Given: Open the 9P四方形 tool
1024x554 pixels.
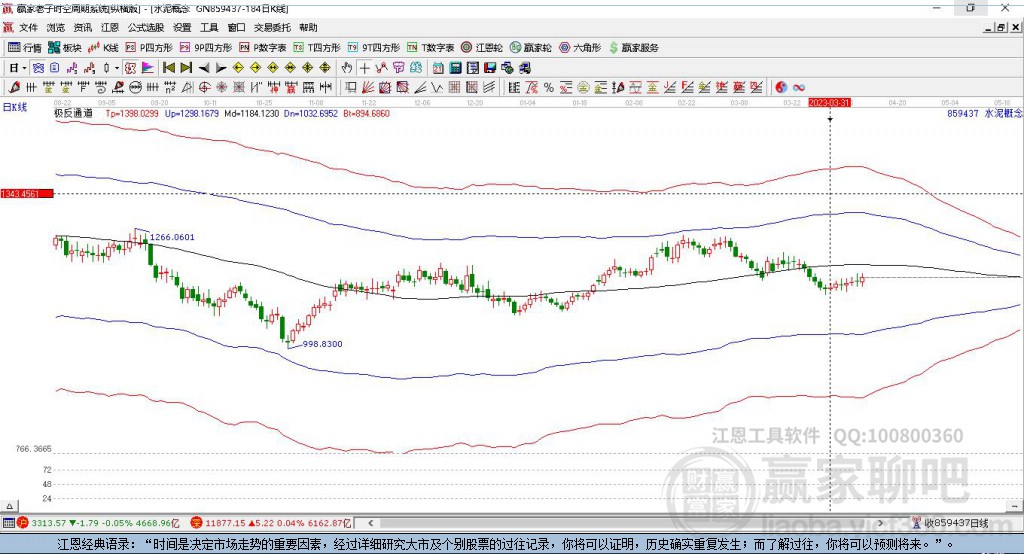Looking at the screenshot, I should (x=206, y=48).
